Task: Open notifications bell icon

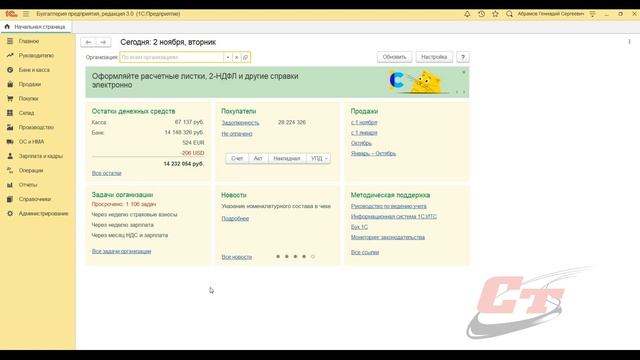Action: [x=467, y=14]
